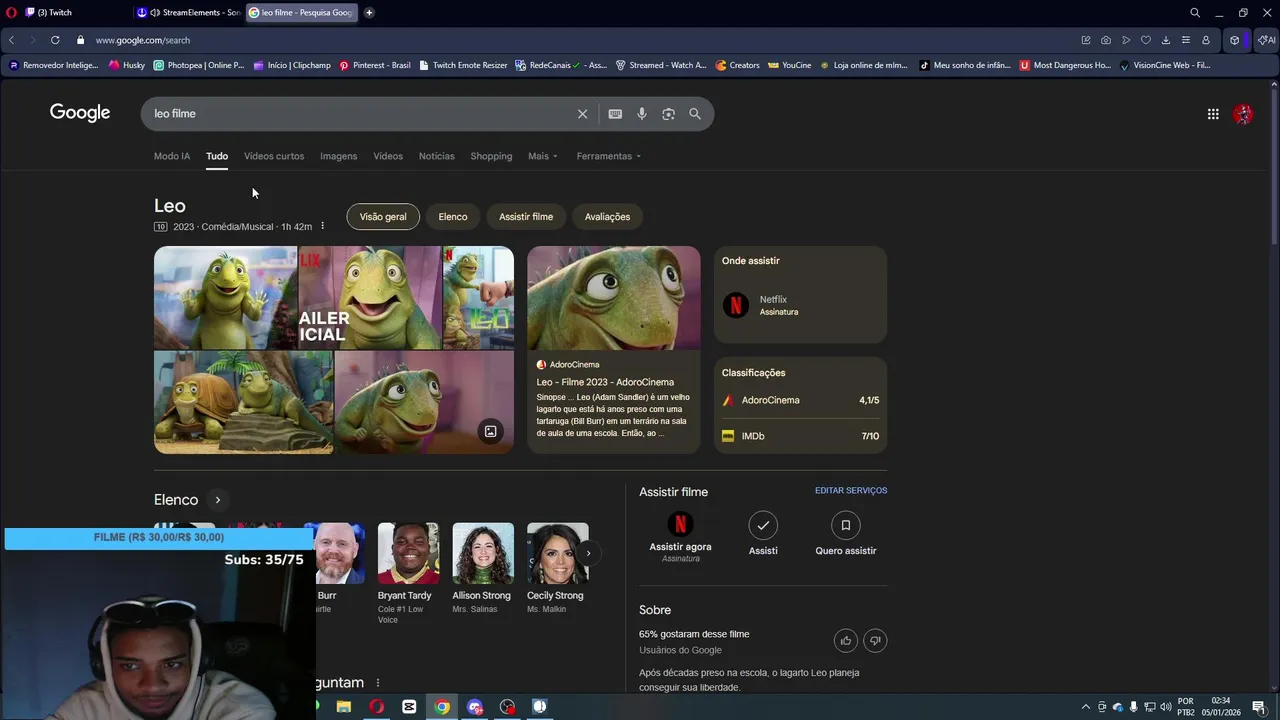Open the AdoroCinema 4,1/5 rating
Screen dimensions: 1280x720
coord(800,400)
